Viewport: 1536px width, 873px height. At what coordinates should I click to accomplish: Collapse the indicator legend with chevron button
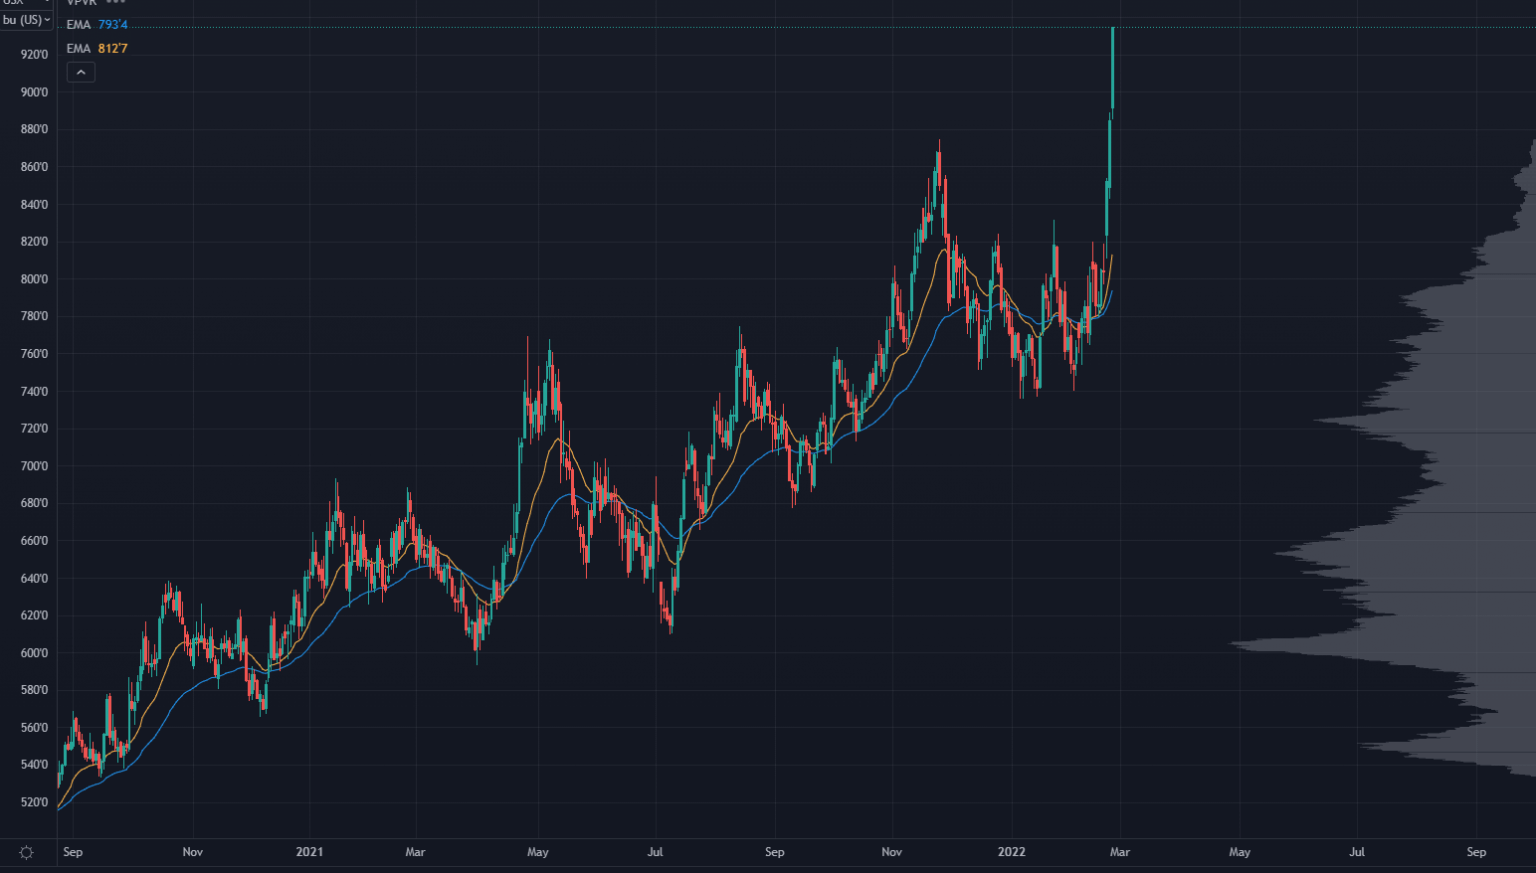pyautogui.click(x=81, y=72)
